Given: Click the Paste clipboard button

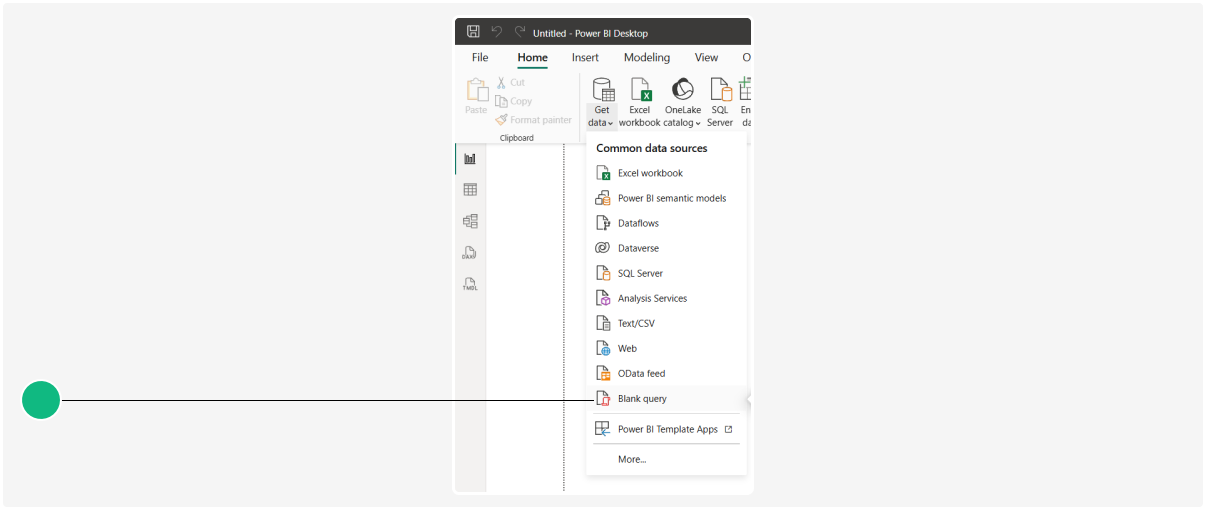Looking at the screenshot, I should (476, 98).
